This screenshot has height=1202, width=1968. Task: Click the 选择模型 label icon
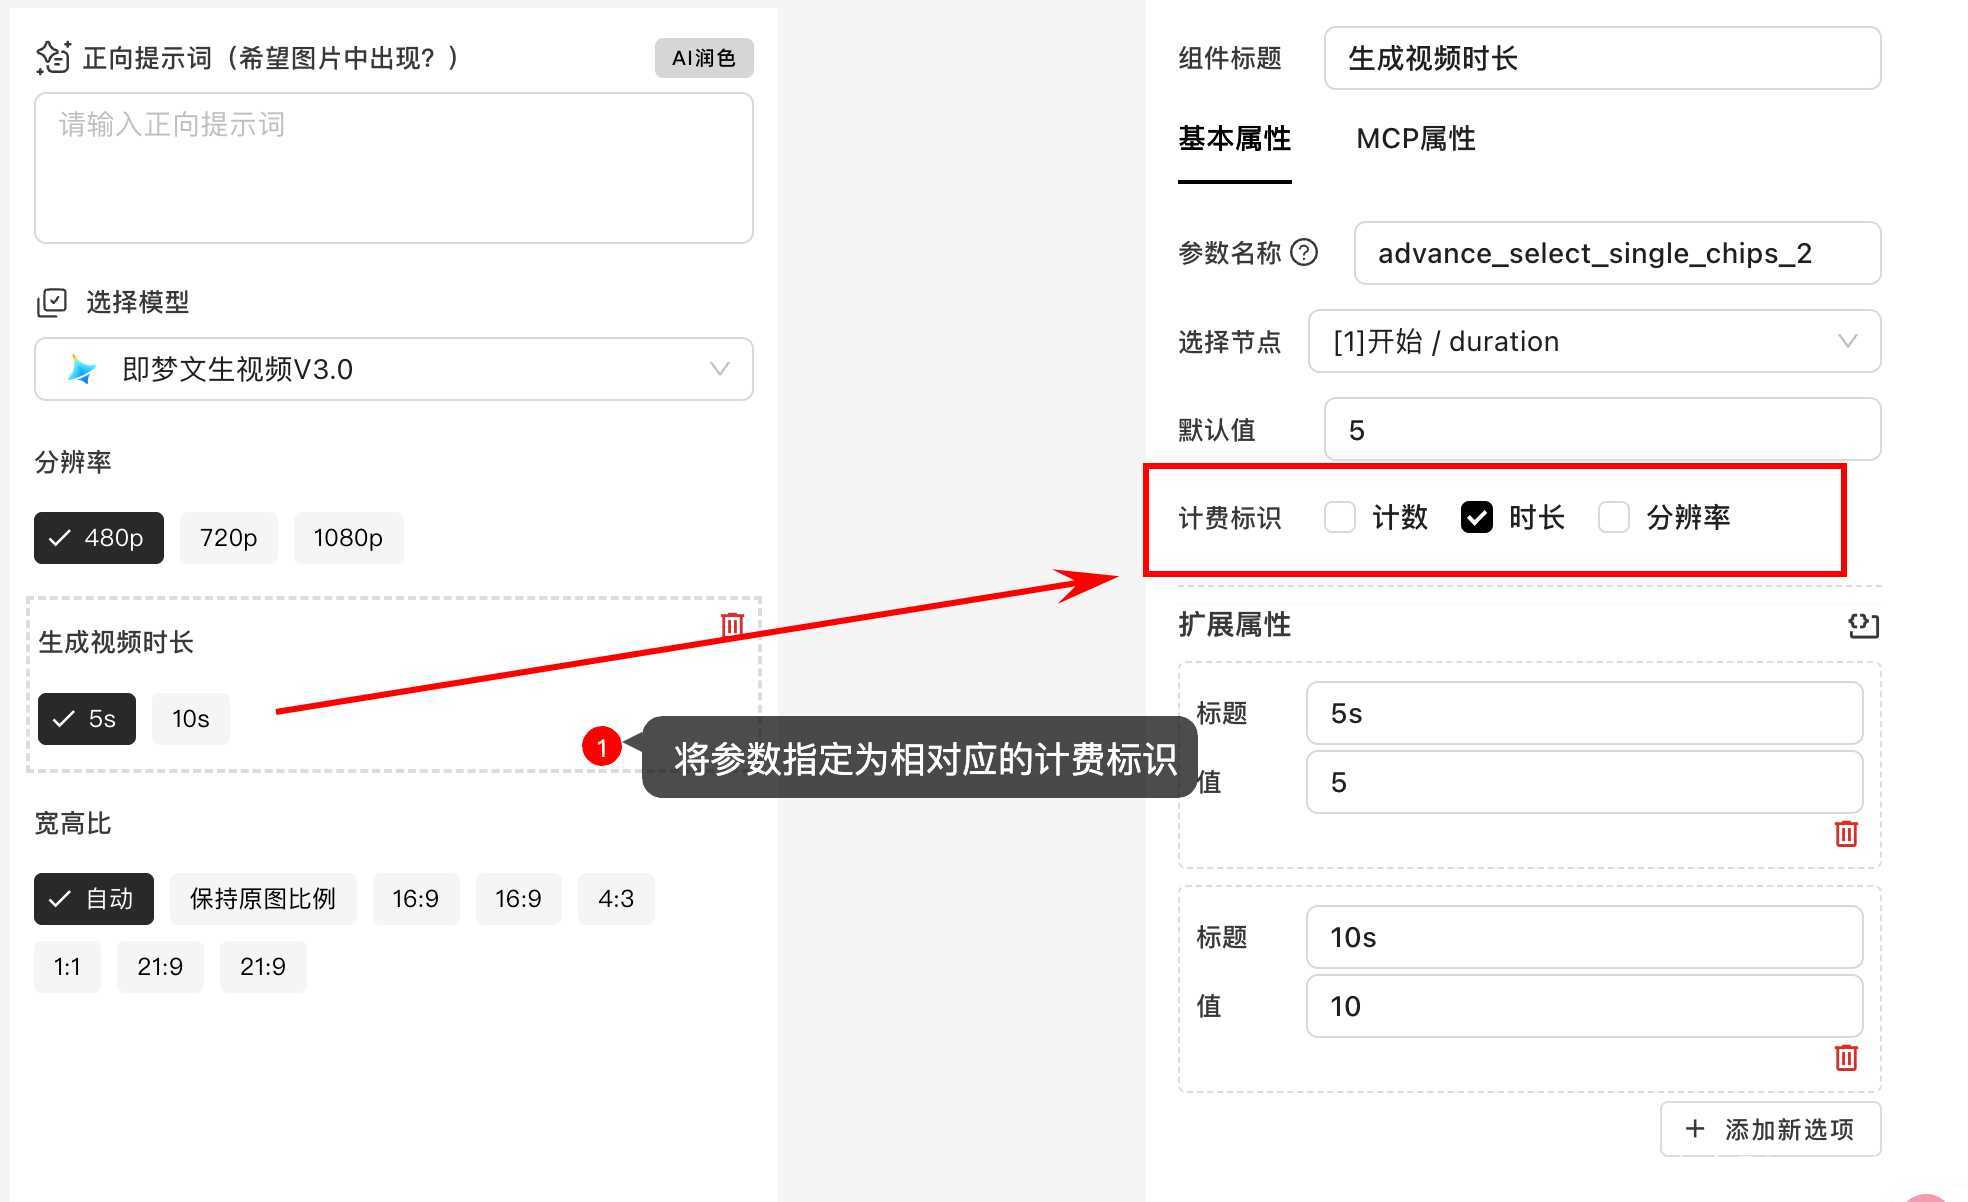[51, 302]
